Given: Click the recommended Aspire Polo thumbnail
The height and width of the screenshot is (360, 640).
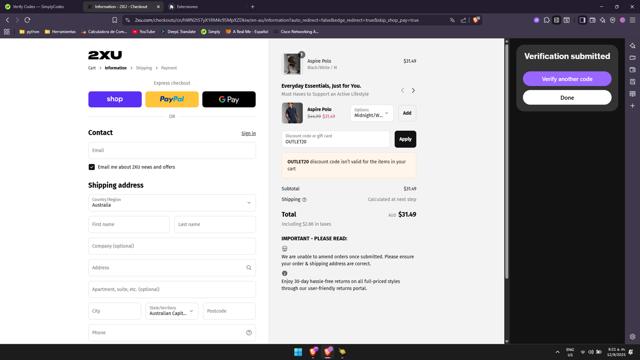Looking at the screenshot, I should click(x=292, y=113).
